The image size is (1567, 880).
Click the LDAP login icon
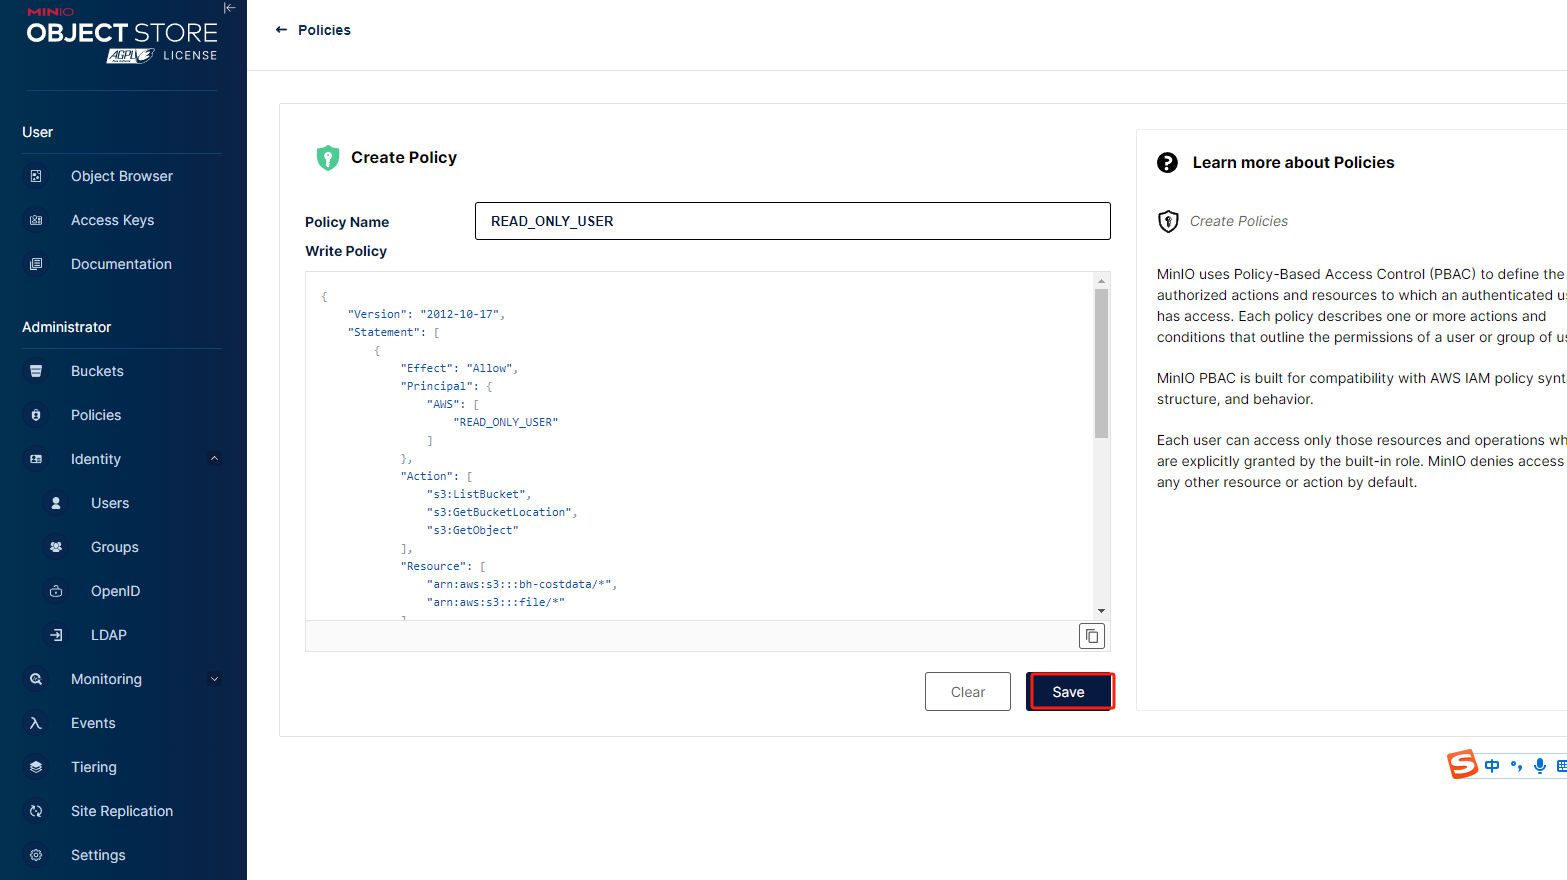point(56,635)
